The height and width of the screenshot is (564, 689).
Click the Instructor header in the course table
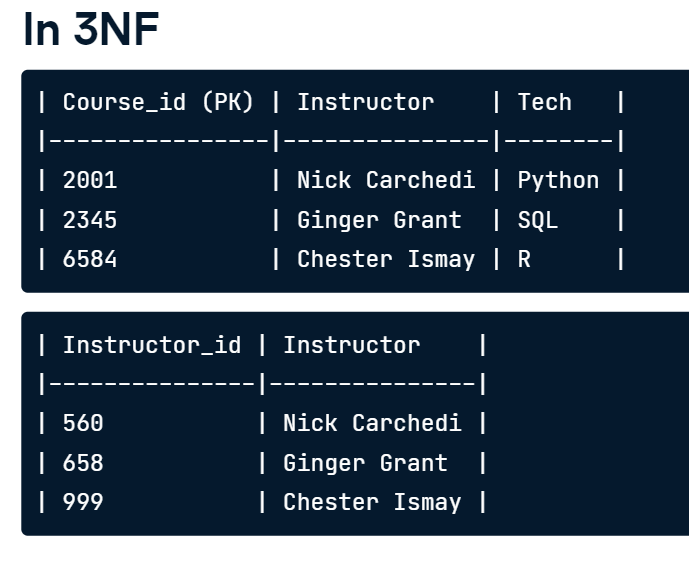365,102
